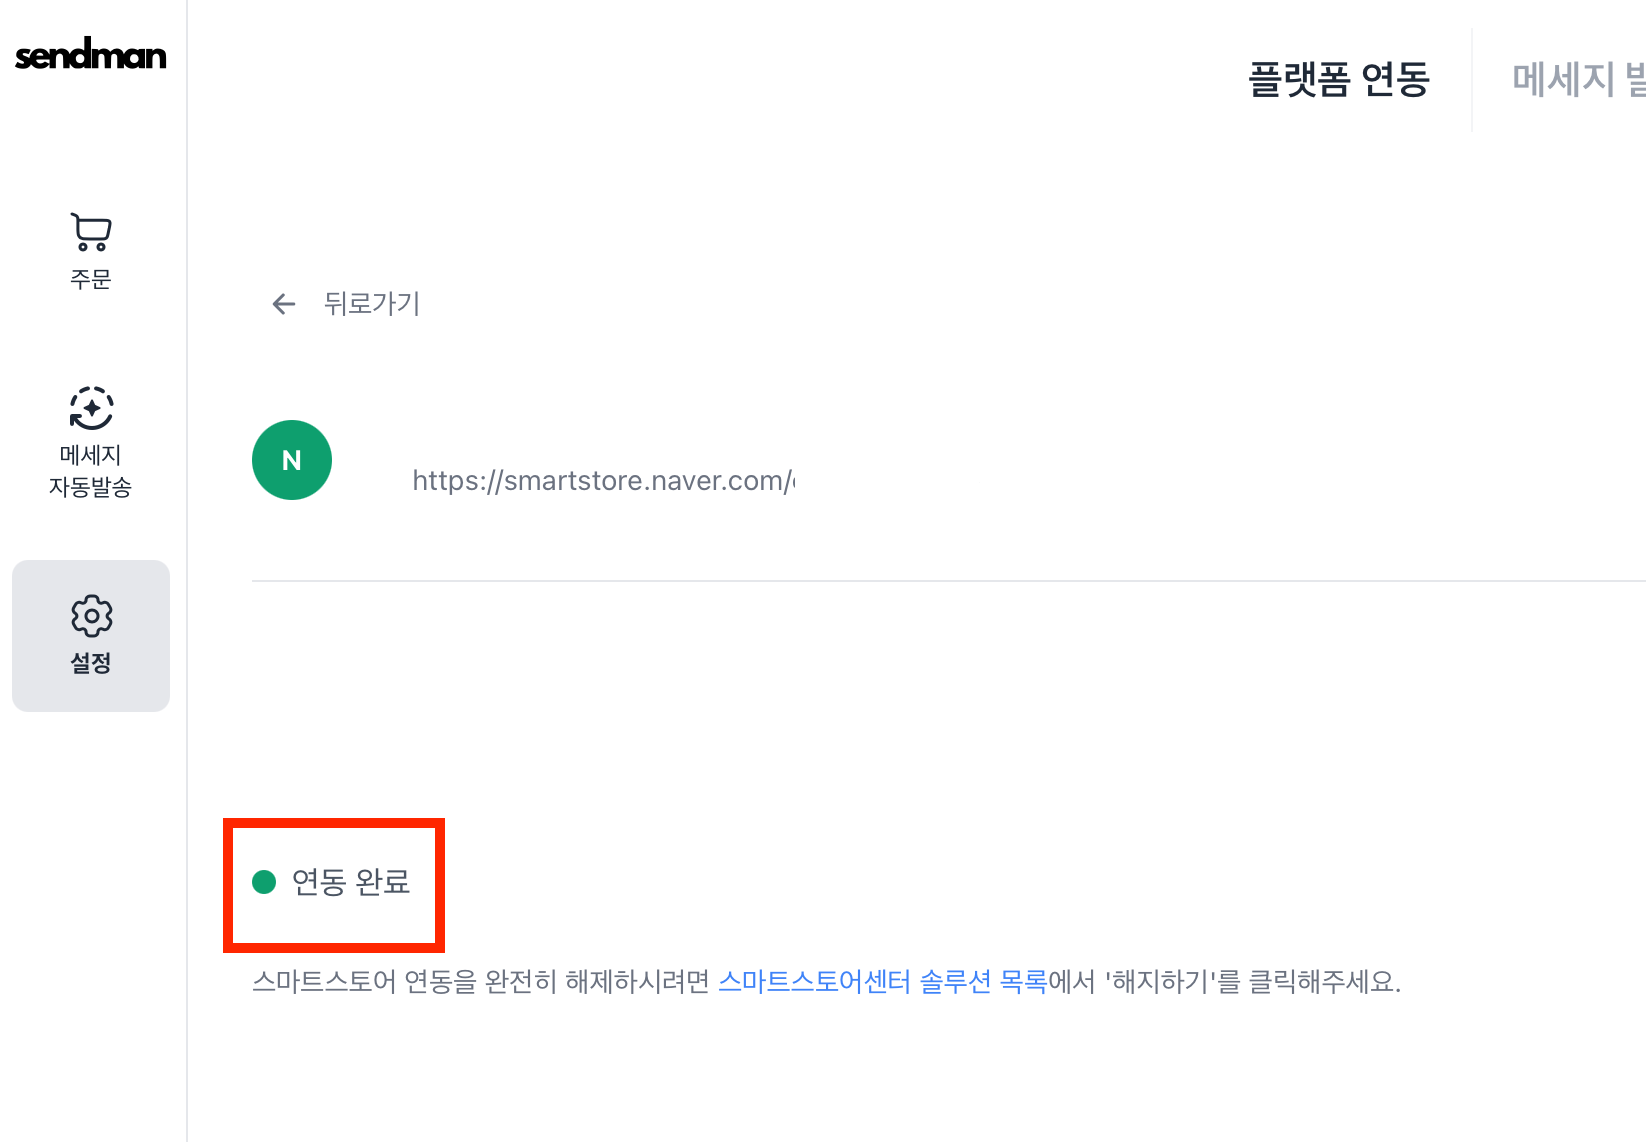Click the 연동 완료 status text
The width and height of the screenshot is (1646, 1142).
(x=351, y=882)
